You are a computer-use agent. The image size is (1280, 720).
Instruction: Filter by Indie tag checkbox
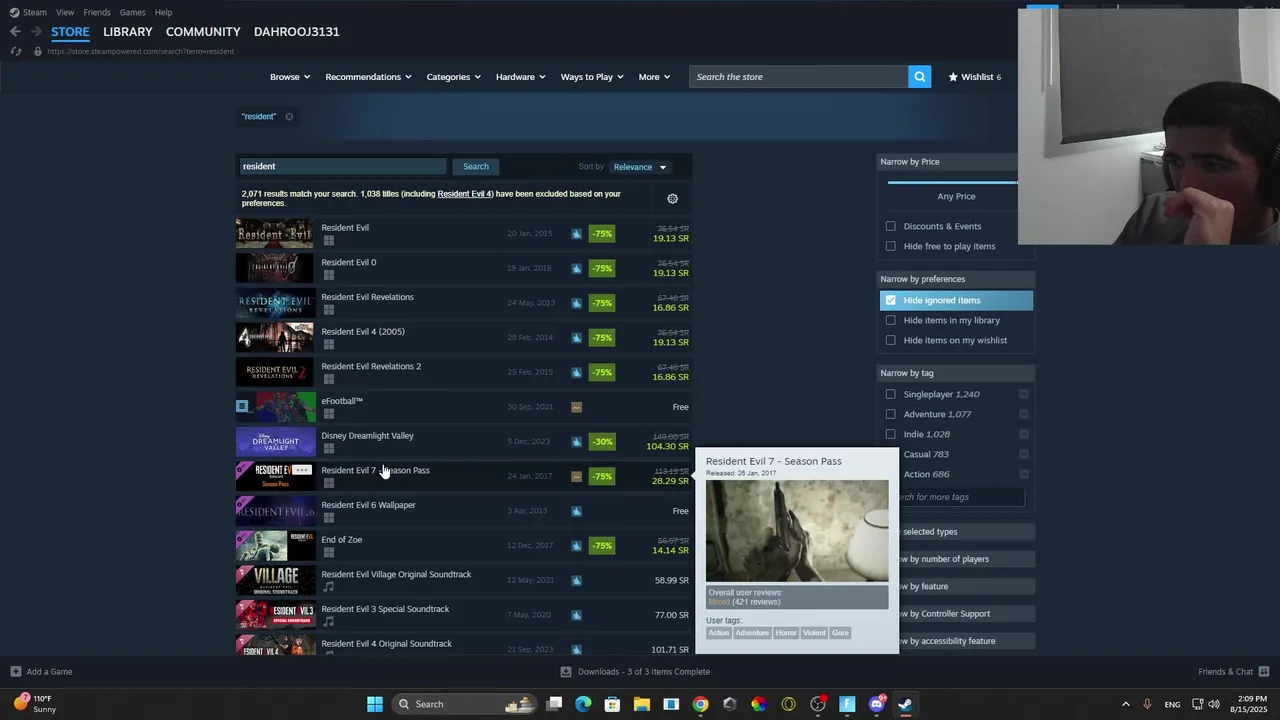(891, 434)
